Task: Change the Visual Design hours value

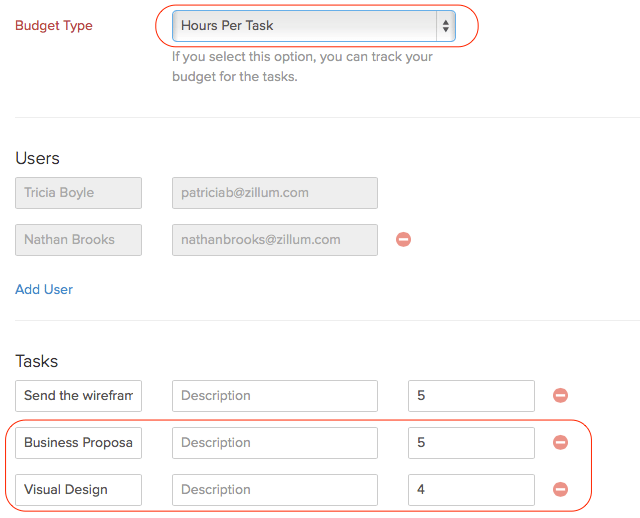Action: click(471, 490)
